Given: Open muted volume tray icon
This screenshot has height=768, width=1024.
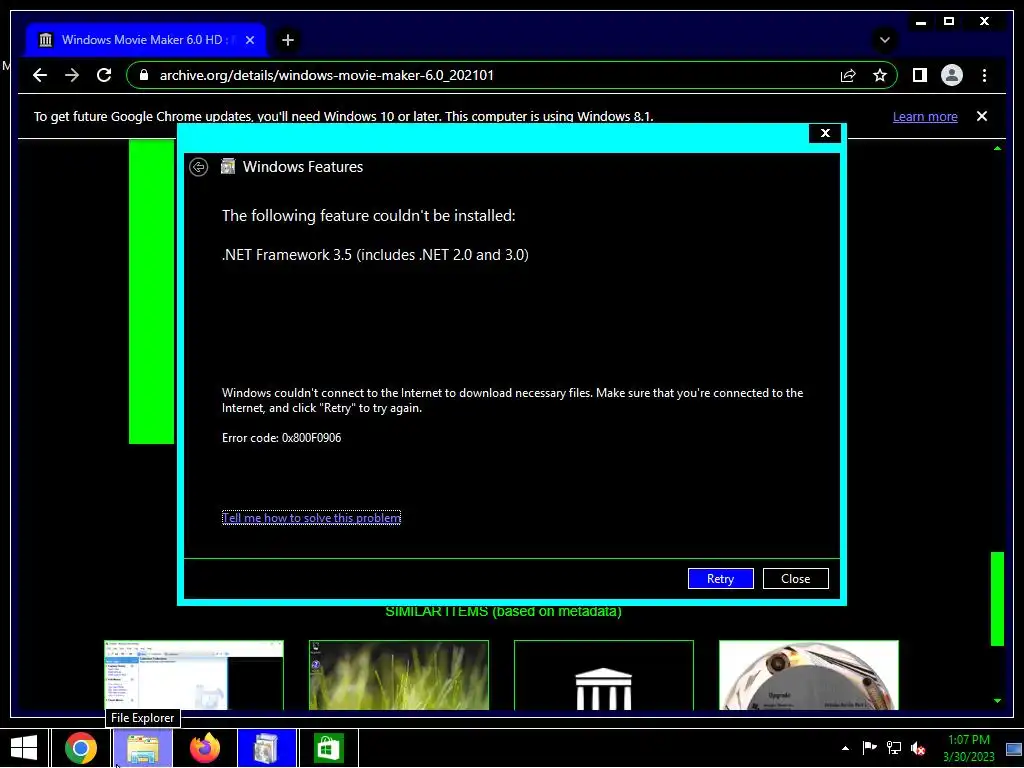Looking at the screenshot, I should tap(918, 748).
